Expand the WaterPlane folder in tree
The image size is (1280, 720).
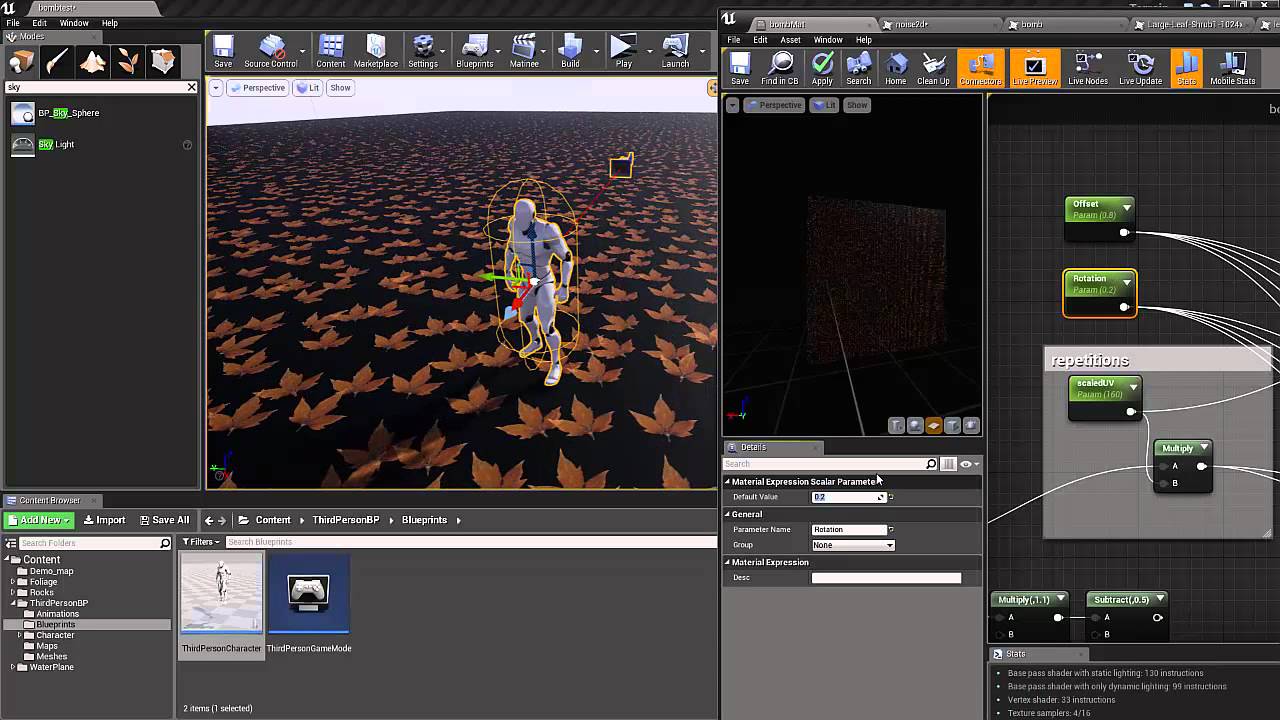point(12,667)
